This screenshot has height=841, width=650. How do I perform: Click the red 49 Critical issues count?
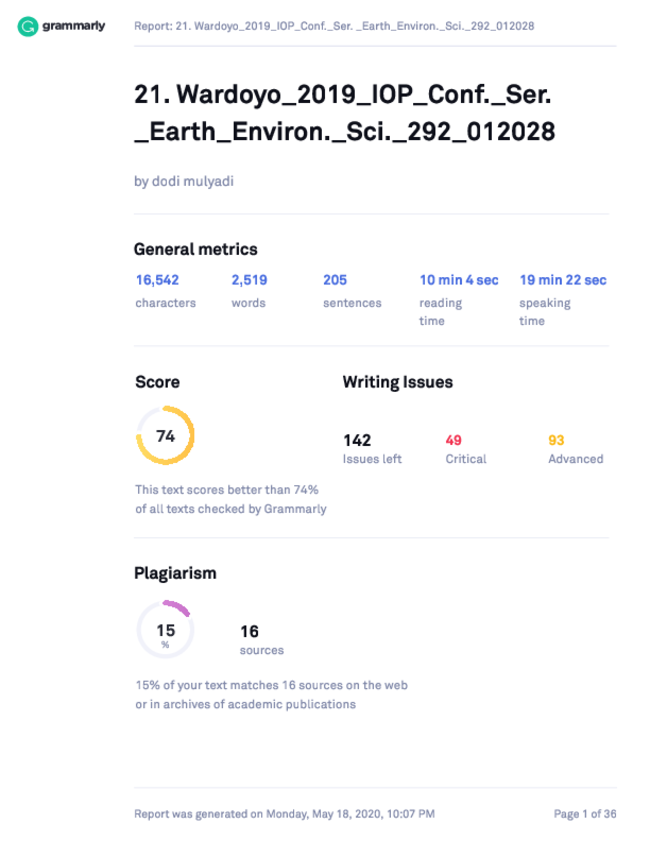click(x=466, y=449)
